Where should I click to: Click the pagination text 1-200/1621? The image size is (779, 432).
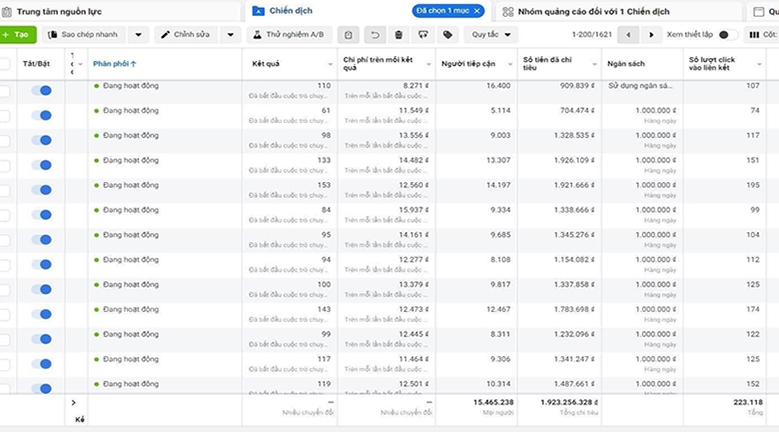pyautogui.click(x=592, y=35)
